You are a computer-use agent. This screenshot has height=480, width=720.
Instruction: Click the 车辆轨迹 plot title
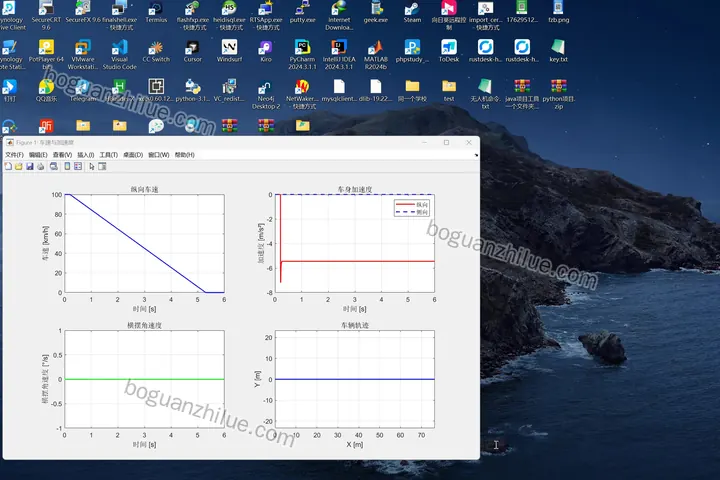point(354,325)
